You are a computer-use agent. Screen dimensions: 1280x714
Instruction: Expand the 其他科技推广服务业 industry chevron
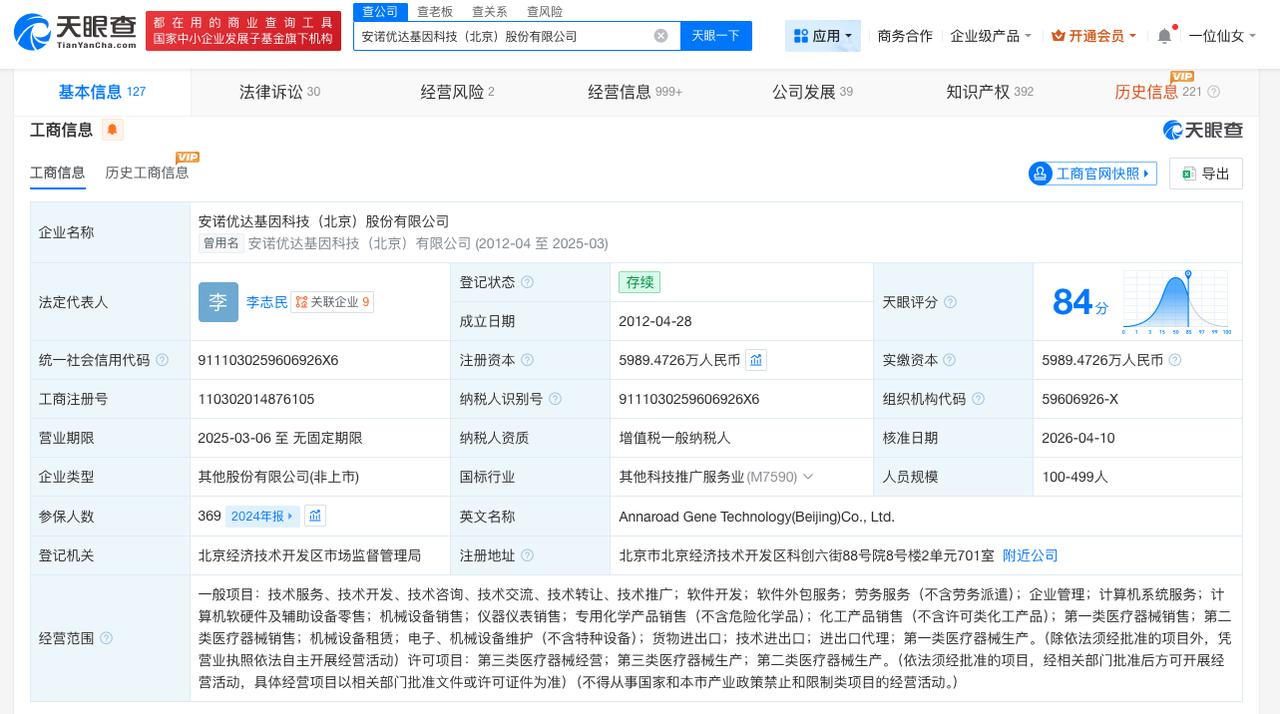(x=808, y=477)
